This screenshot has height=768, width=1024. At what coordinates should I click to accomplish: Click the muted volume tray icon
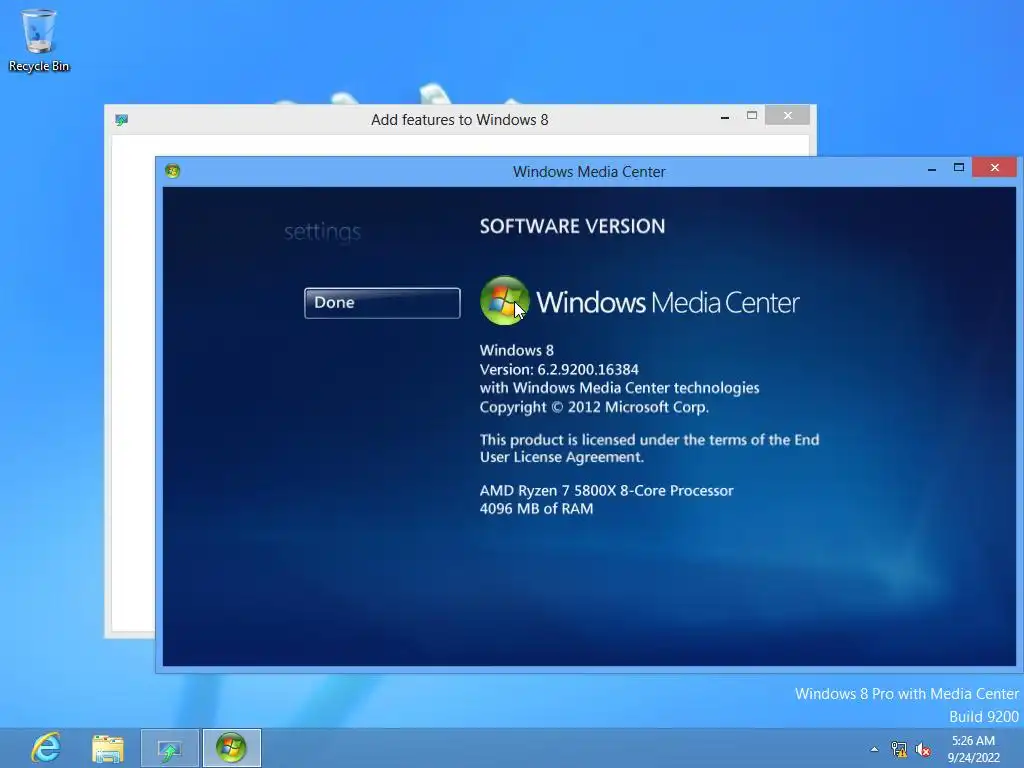pos(923,749)
